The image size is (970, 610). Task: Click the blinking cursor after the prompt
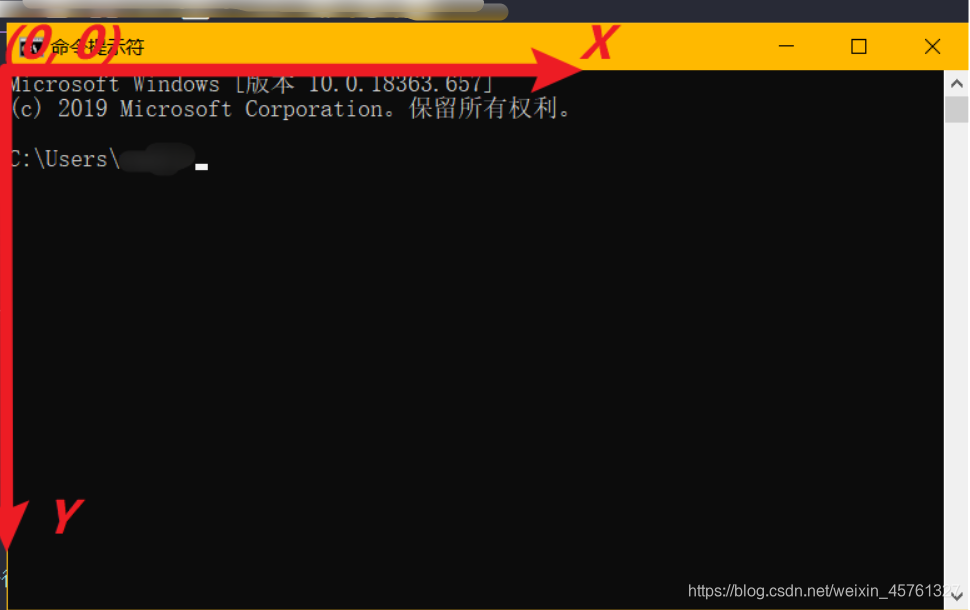(x=202, y=166)
